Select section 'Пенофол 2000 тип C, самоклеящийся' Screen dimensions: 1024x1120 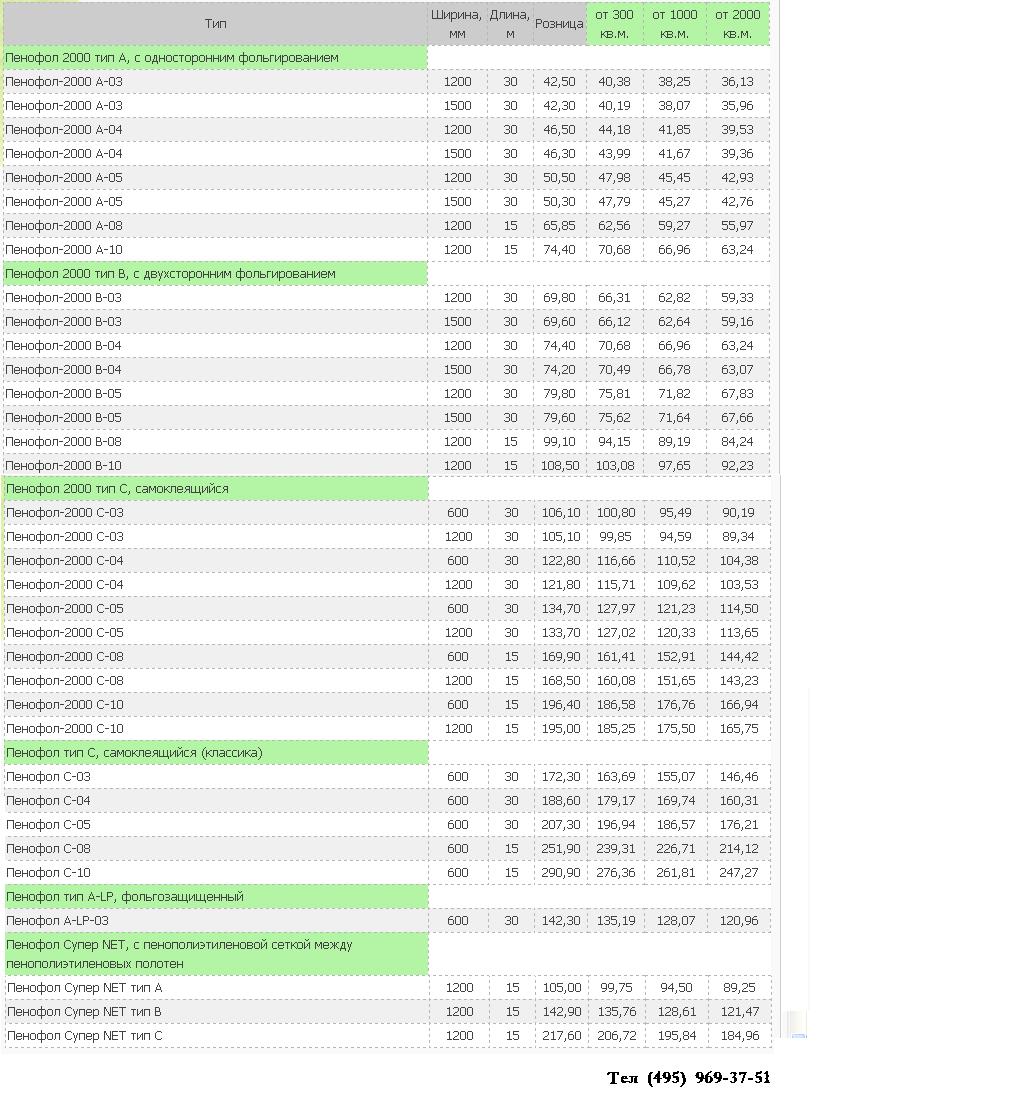[x=216, y=489]
